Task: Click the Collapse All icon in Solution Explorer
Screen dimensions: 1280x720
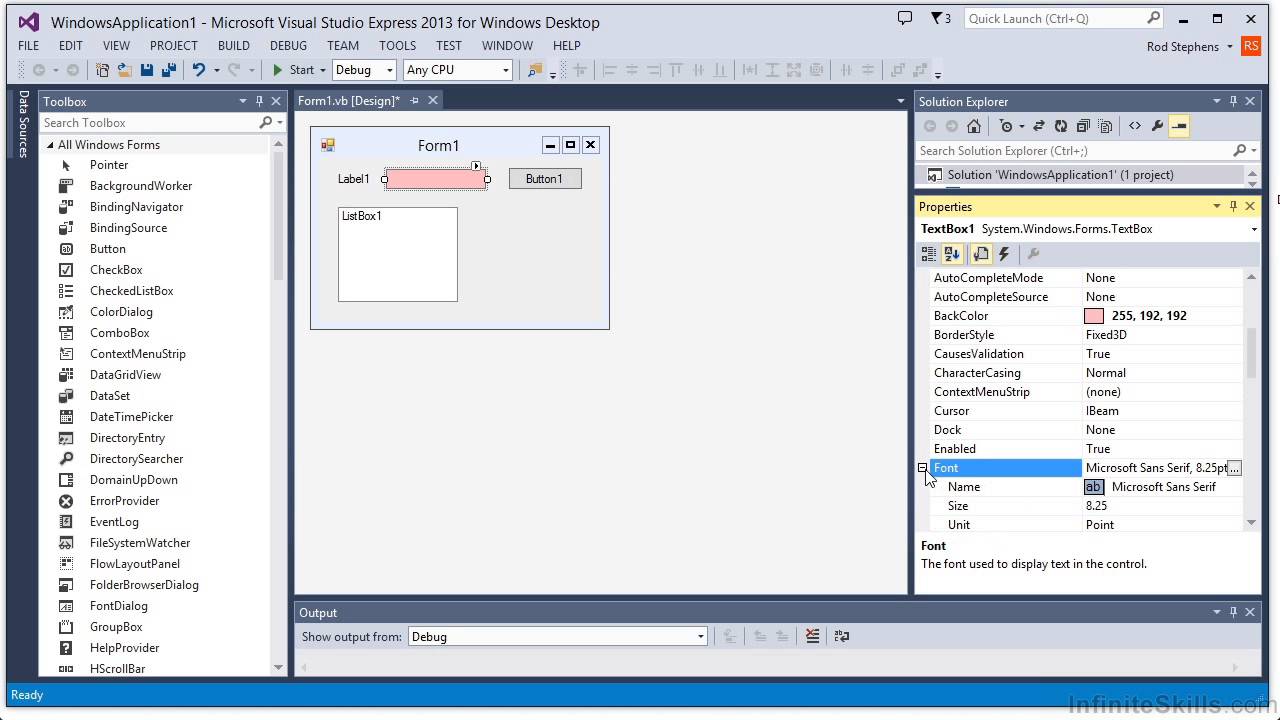Action: pos(1083,126)
